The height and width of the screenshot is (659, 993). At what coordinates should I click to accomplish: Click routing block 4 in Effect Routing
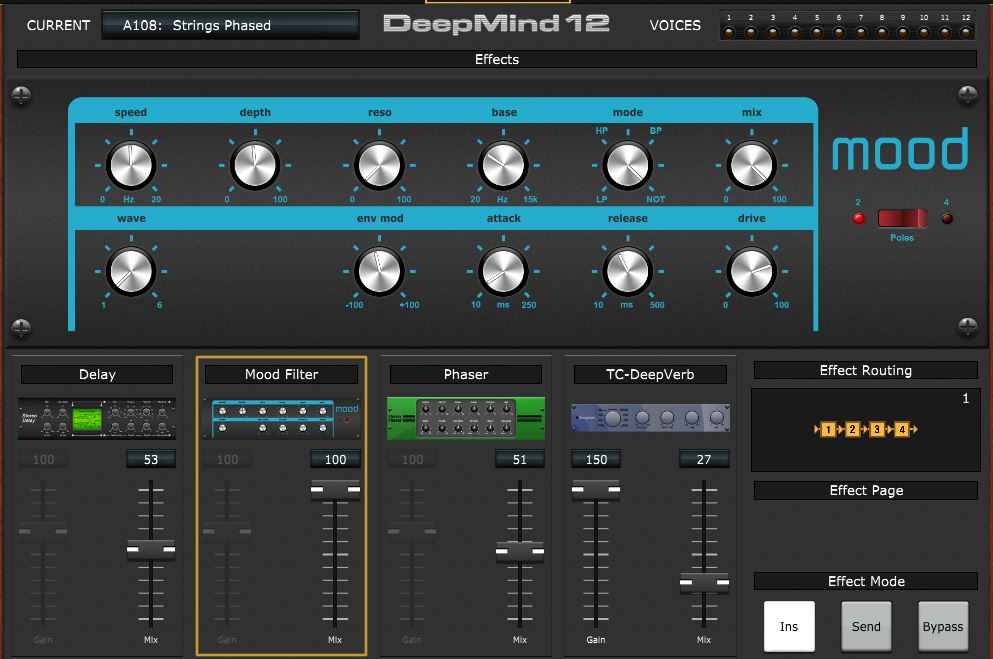[x=902, y=430]
